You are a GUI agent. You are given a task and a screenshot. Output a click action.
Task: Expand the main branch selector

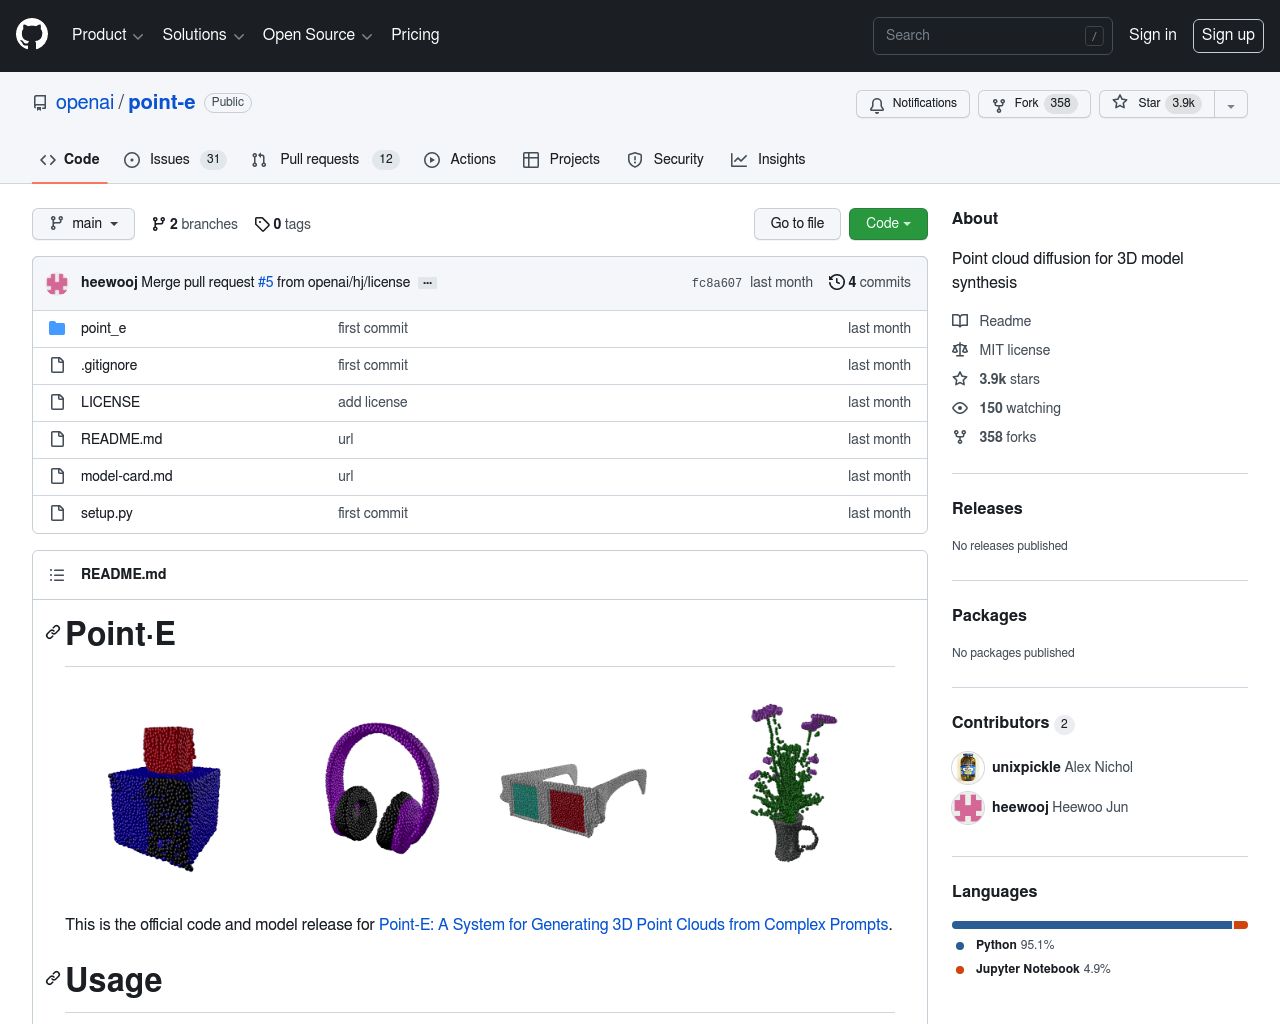(83, 224)
